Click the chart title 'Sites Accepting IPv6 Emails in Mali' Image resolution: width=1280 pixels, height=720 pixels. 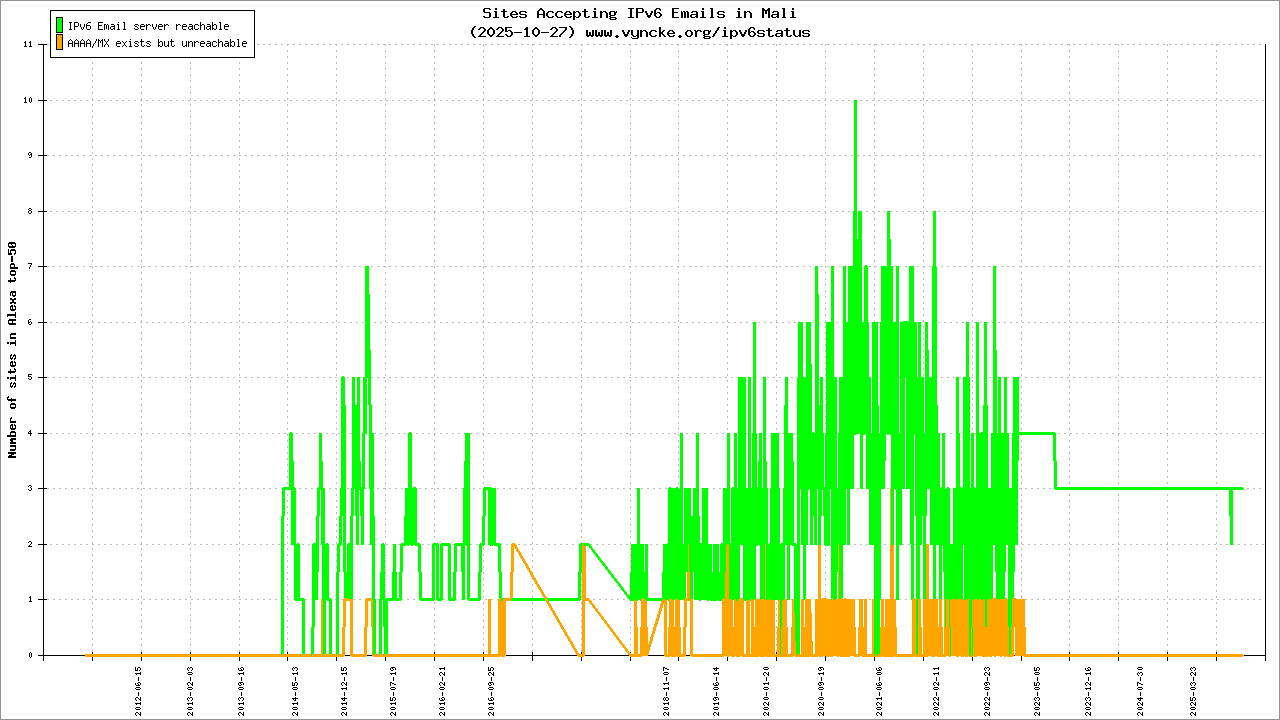click(x=640, y=14)
